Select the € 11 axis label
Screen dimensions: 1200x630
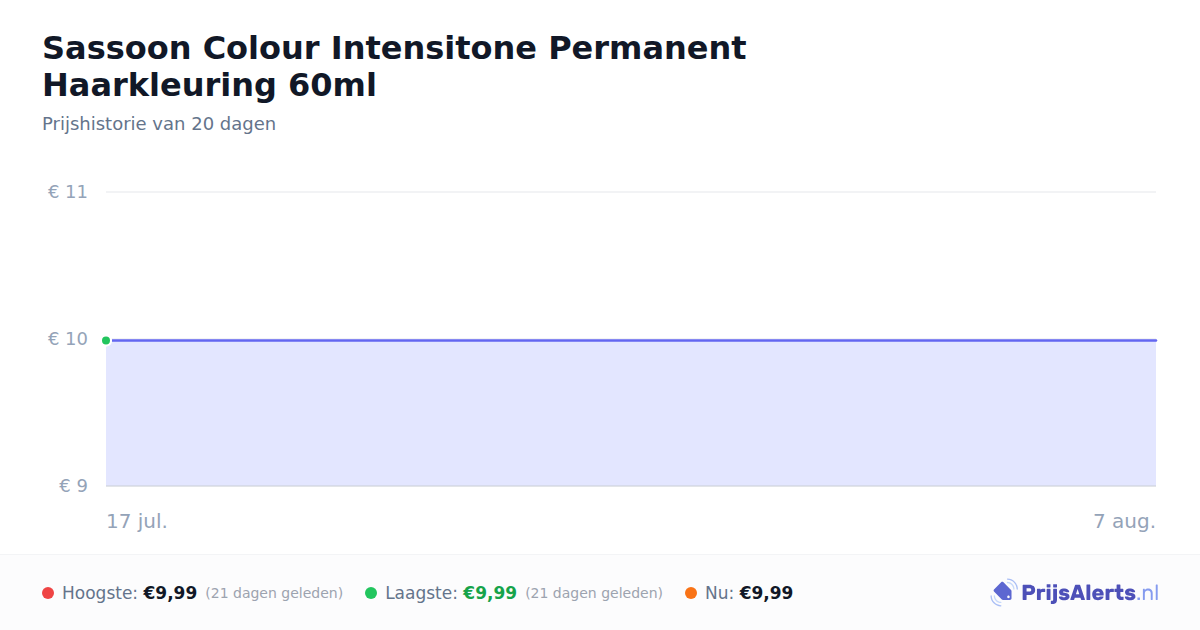pyautogui.click(x=68, y=192)
